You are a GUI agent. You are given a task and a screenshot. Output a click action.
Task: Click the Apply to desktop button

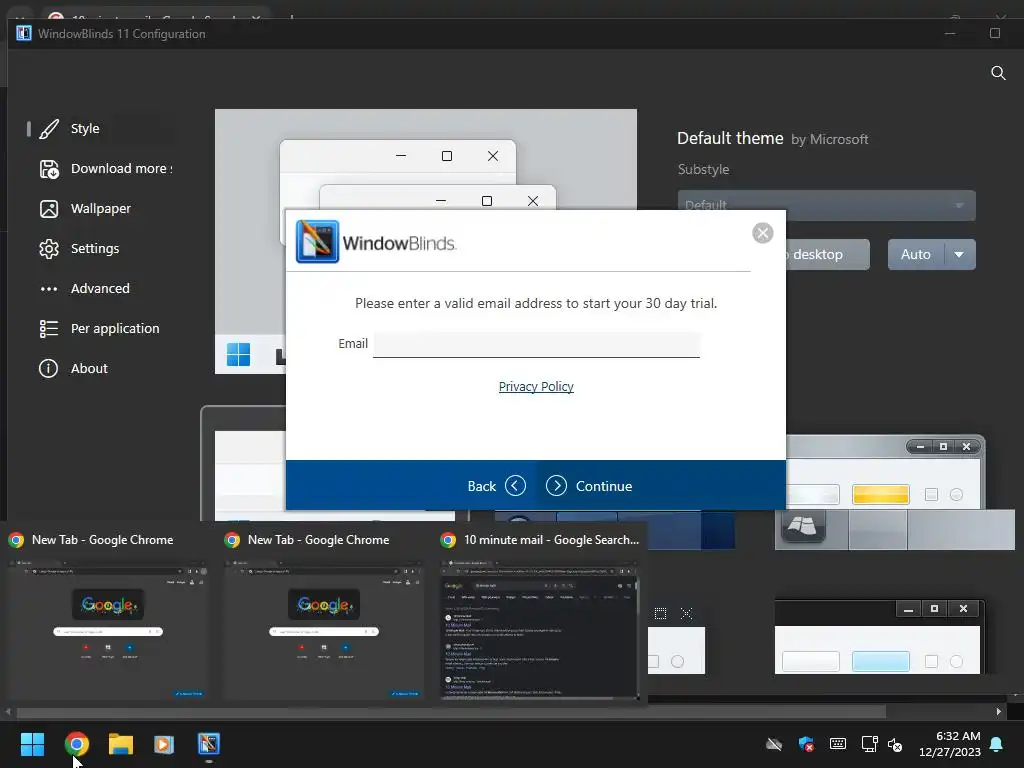click(x=826, y=254)
